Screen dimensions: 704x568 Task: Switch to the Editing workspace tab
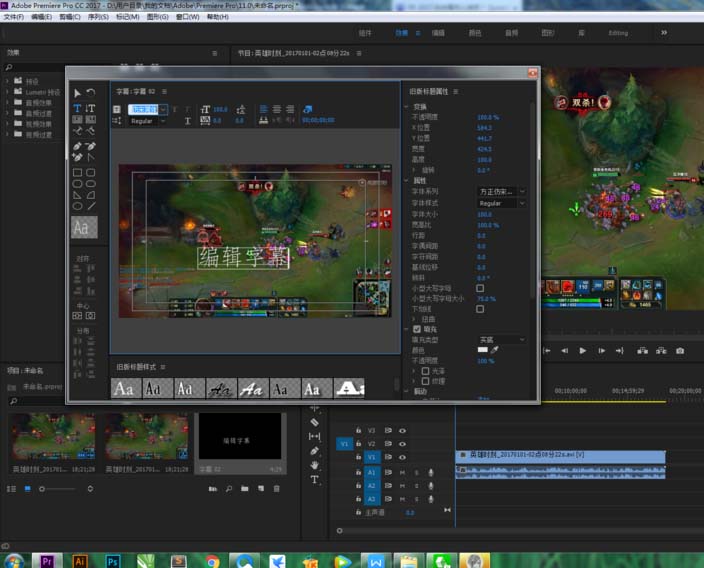(x=618, y=33)
